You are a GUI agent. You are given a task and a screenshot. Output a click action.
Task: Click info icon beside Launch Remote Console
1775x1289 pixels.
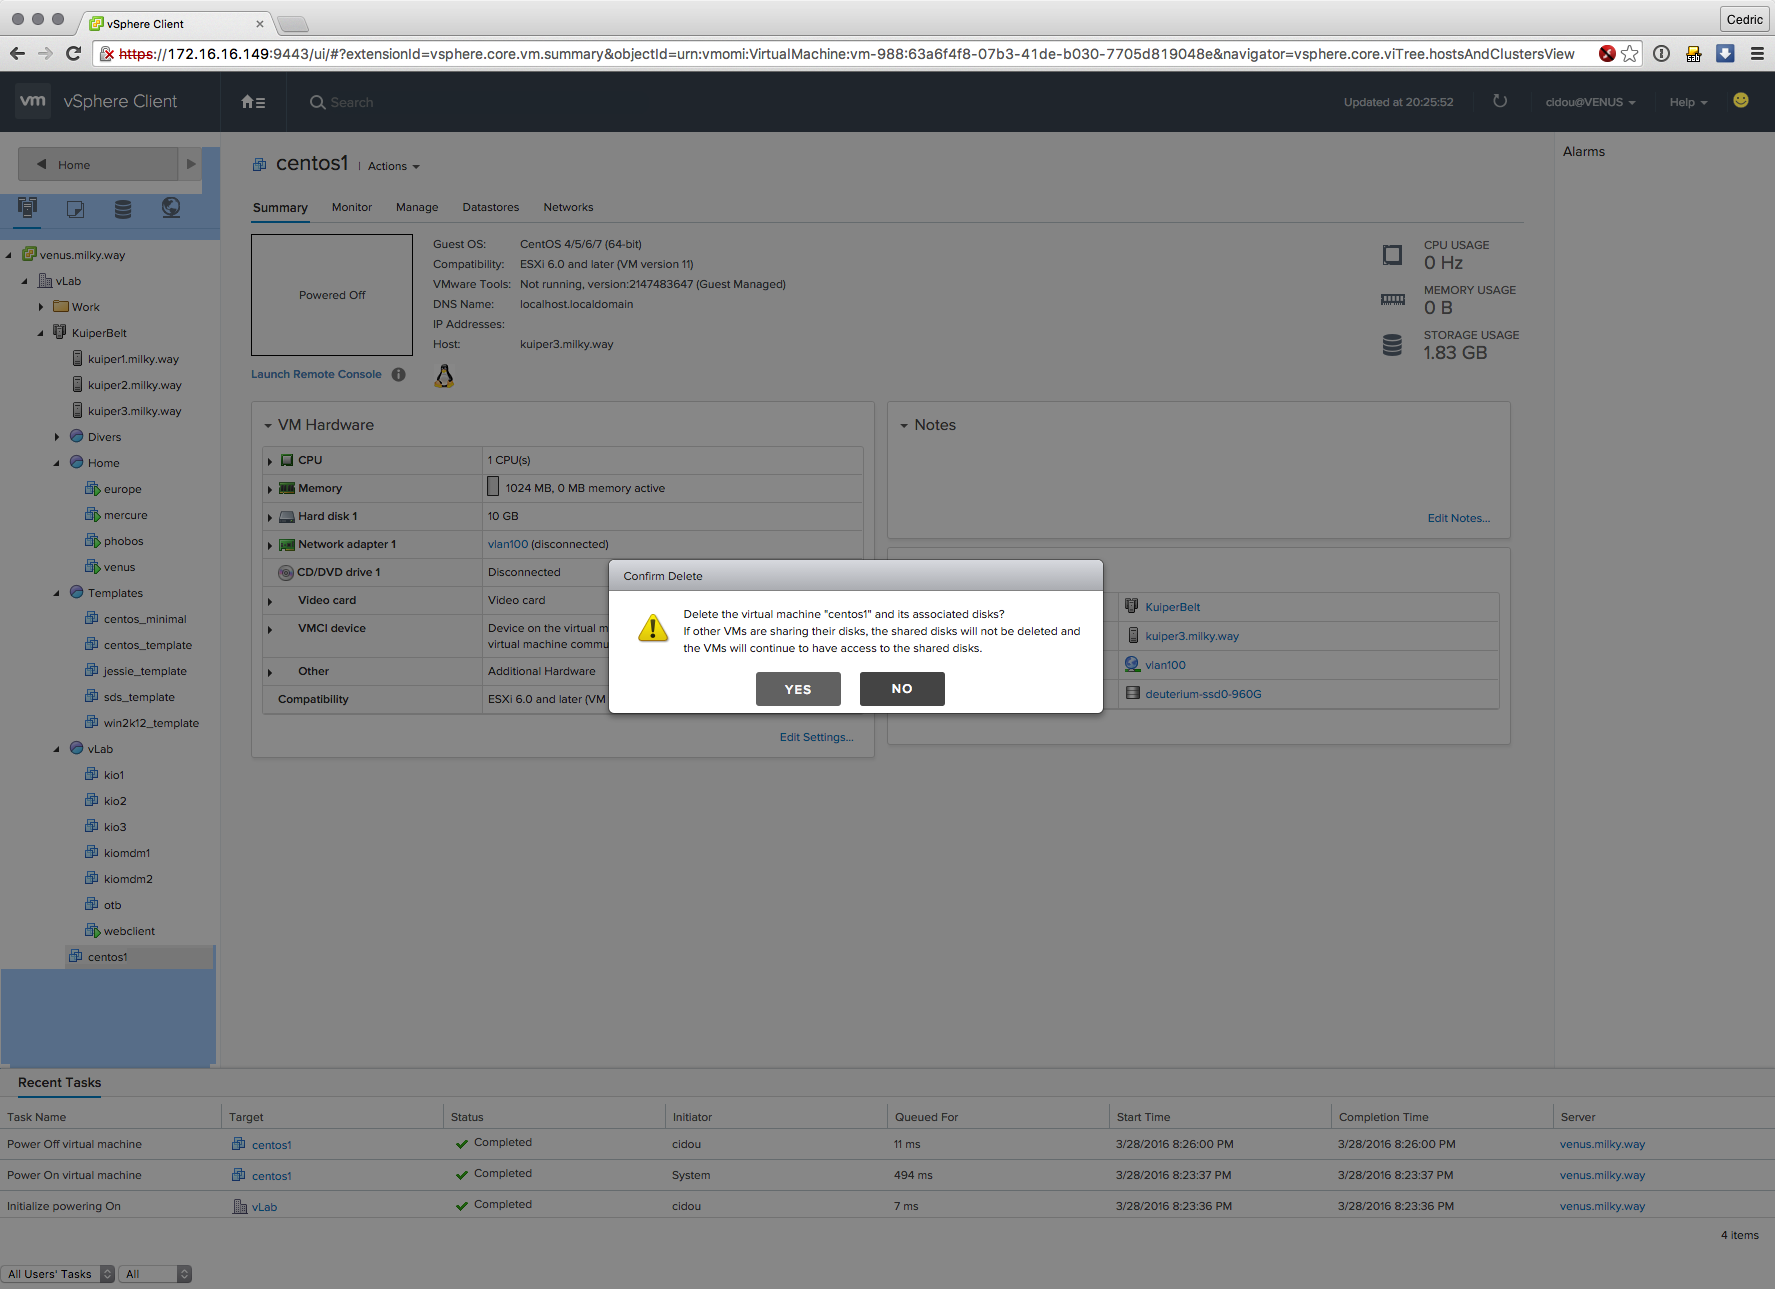click(x=398, y=374)
